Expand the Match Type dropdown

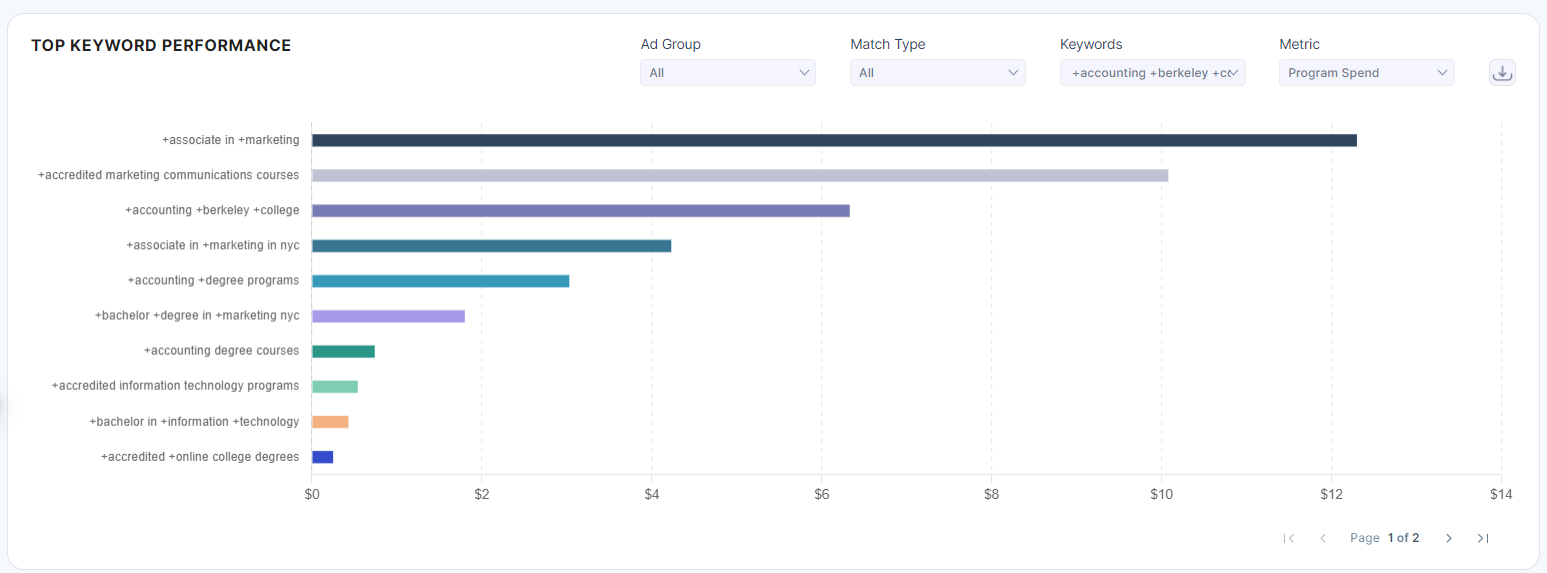(937, 73)
